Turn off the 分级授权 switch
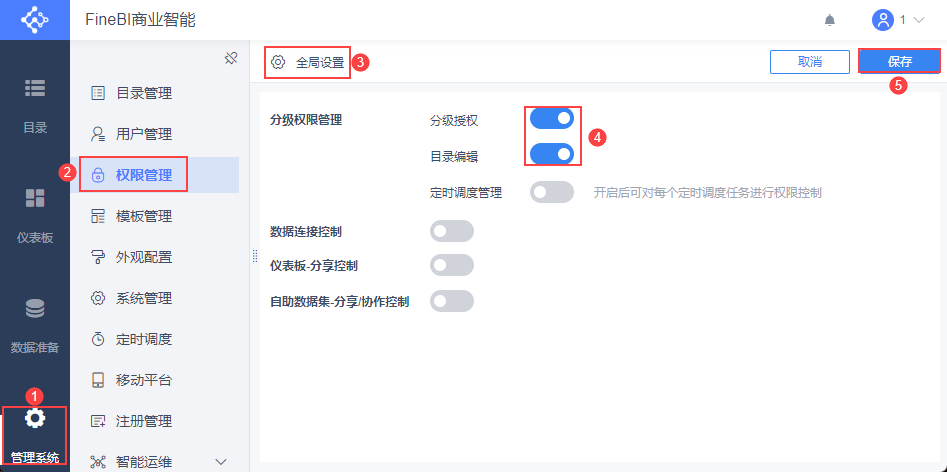 552,119
